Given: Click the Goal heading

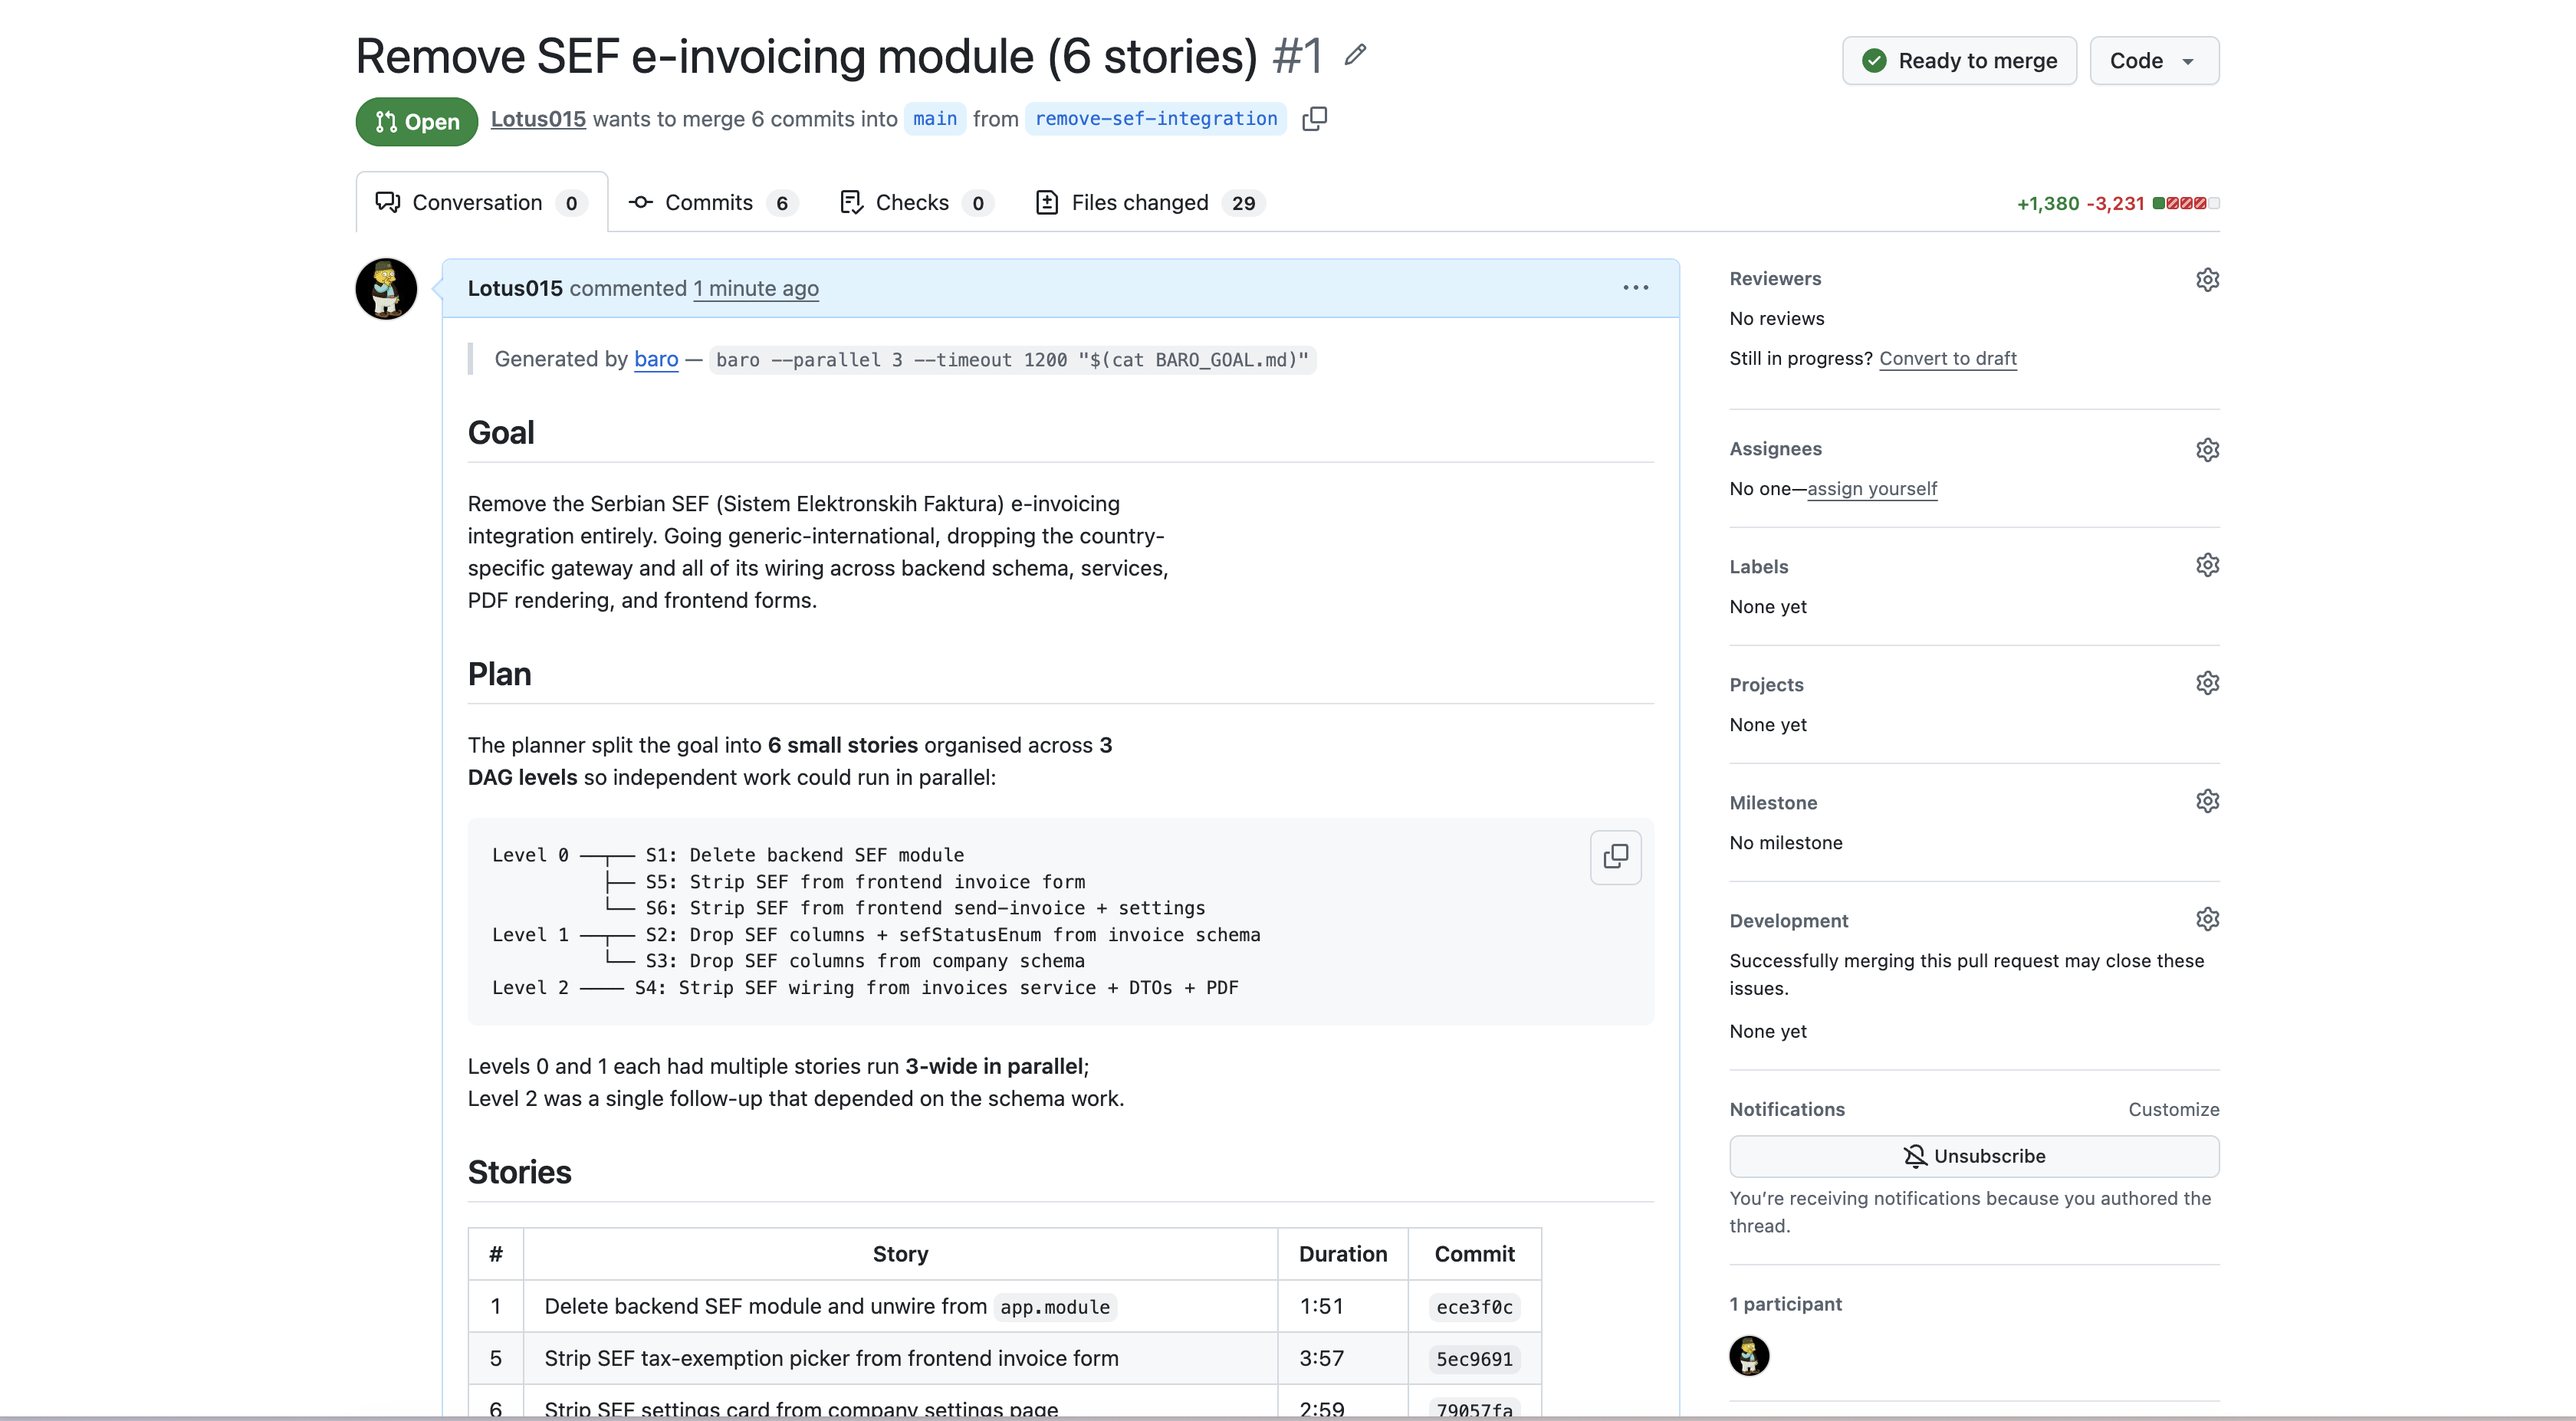Looking at the screenshot, I should [501, 433].
